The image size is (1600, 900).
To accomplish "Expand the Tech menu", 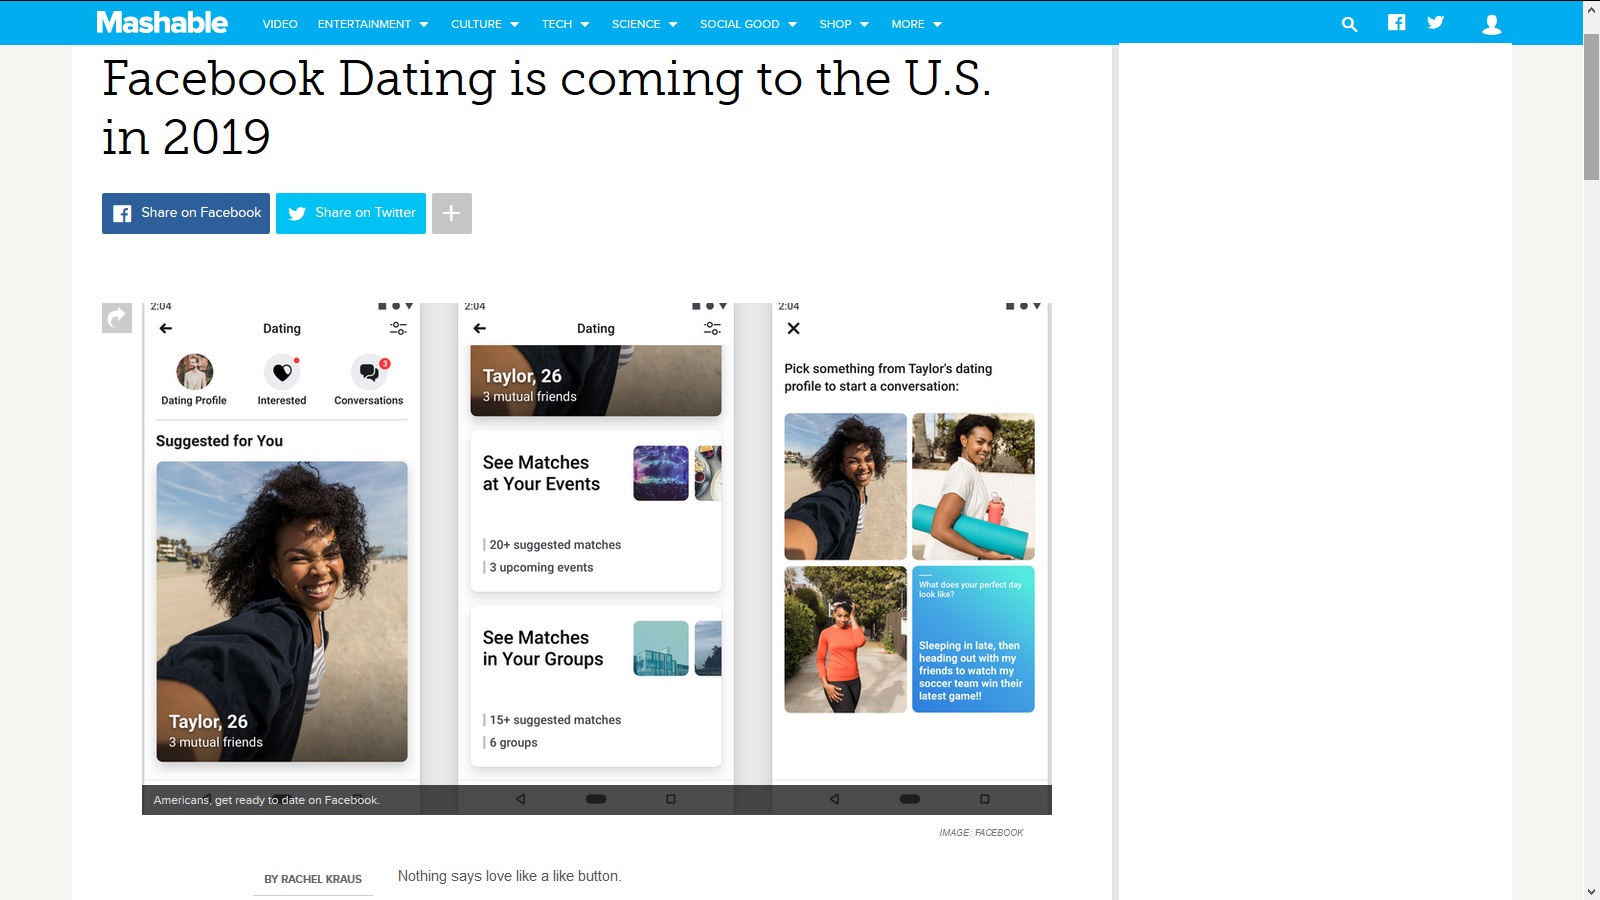I will tap(566, 24).
